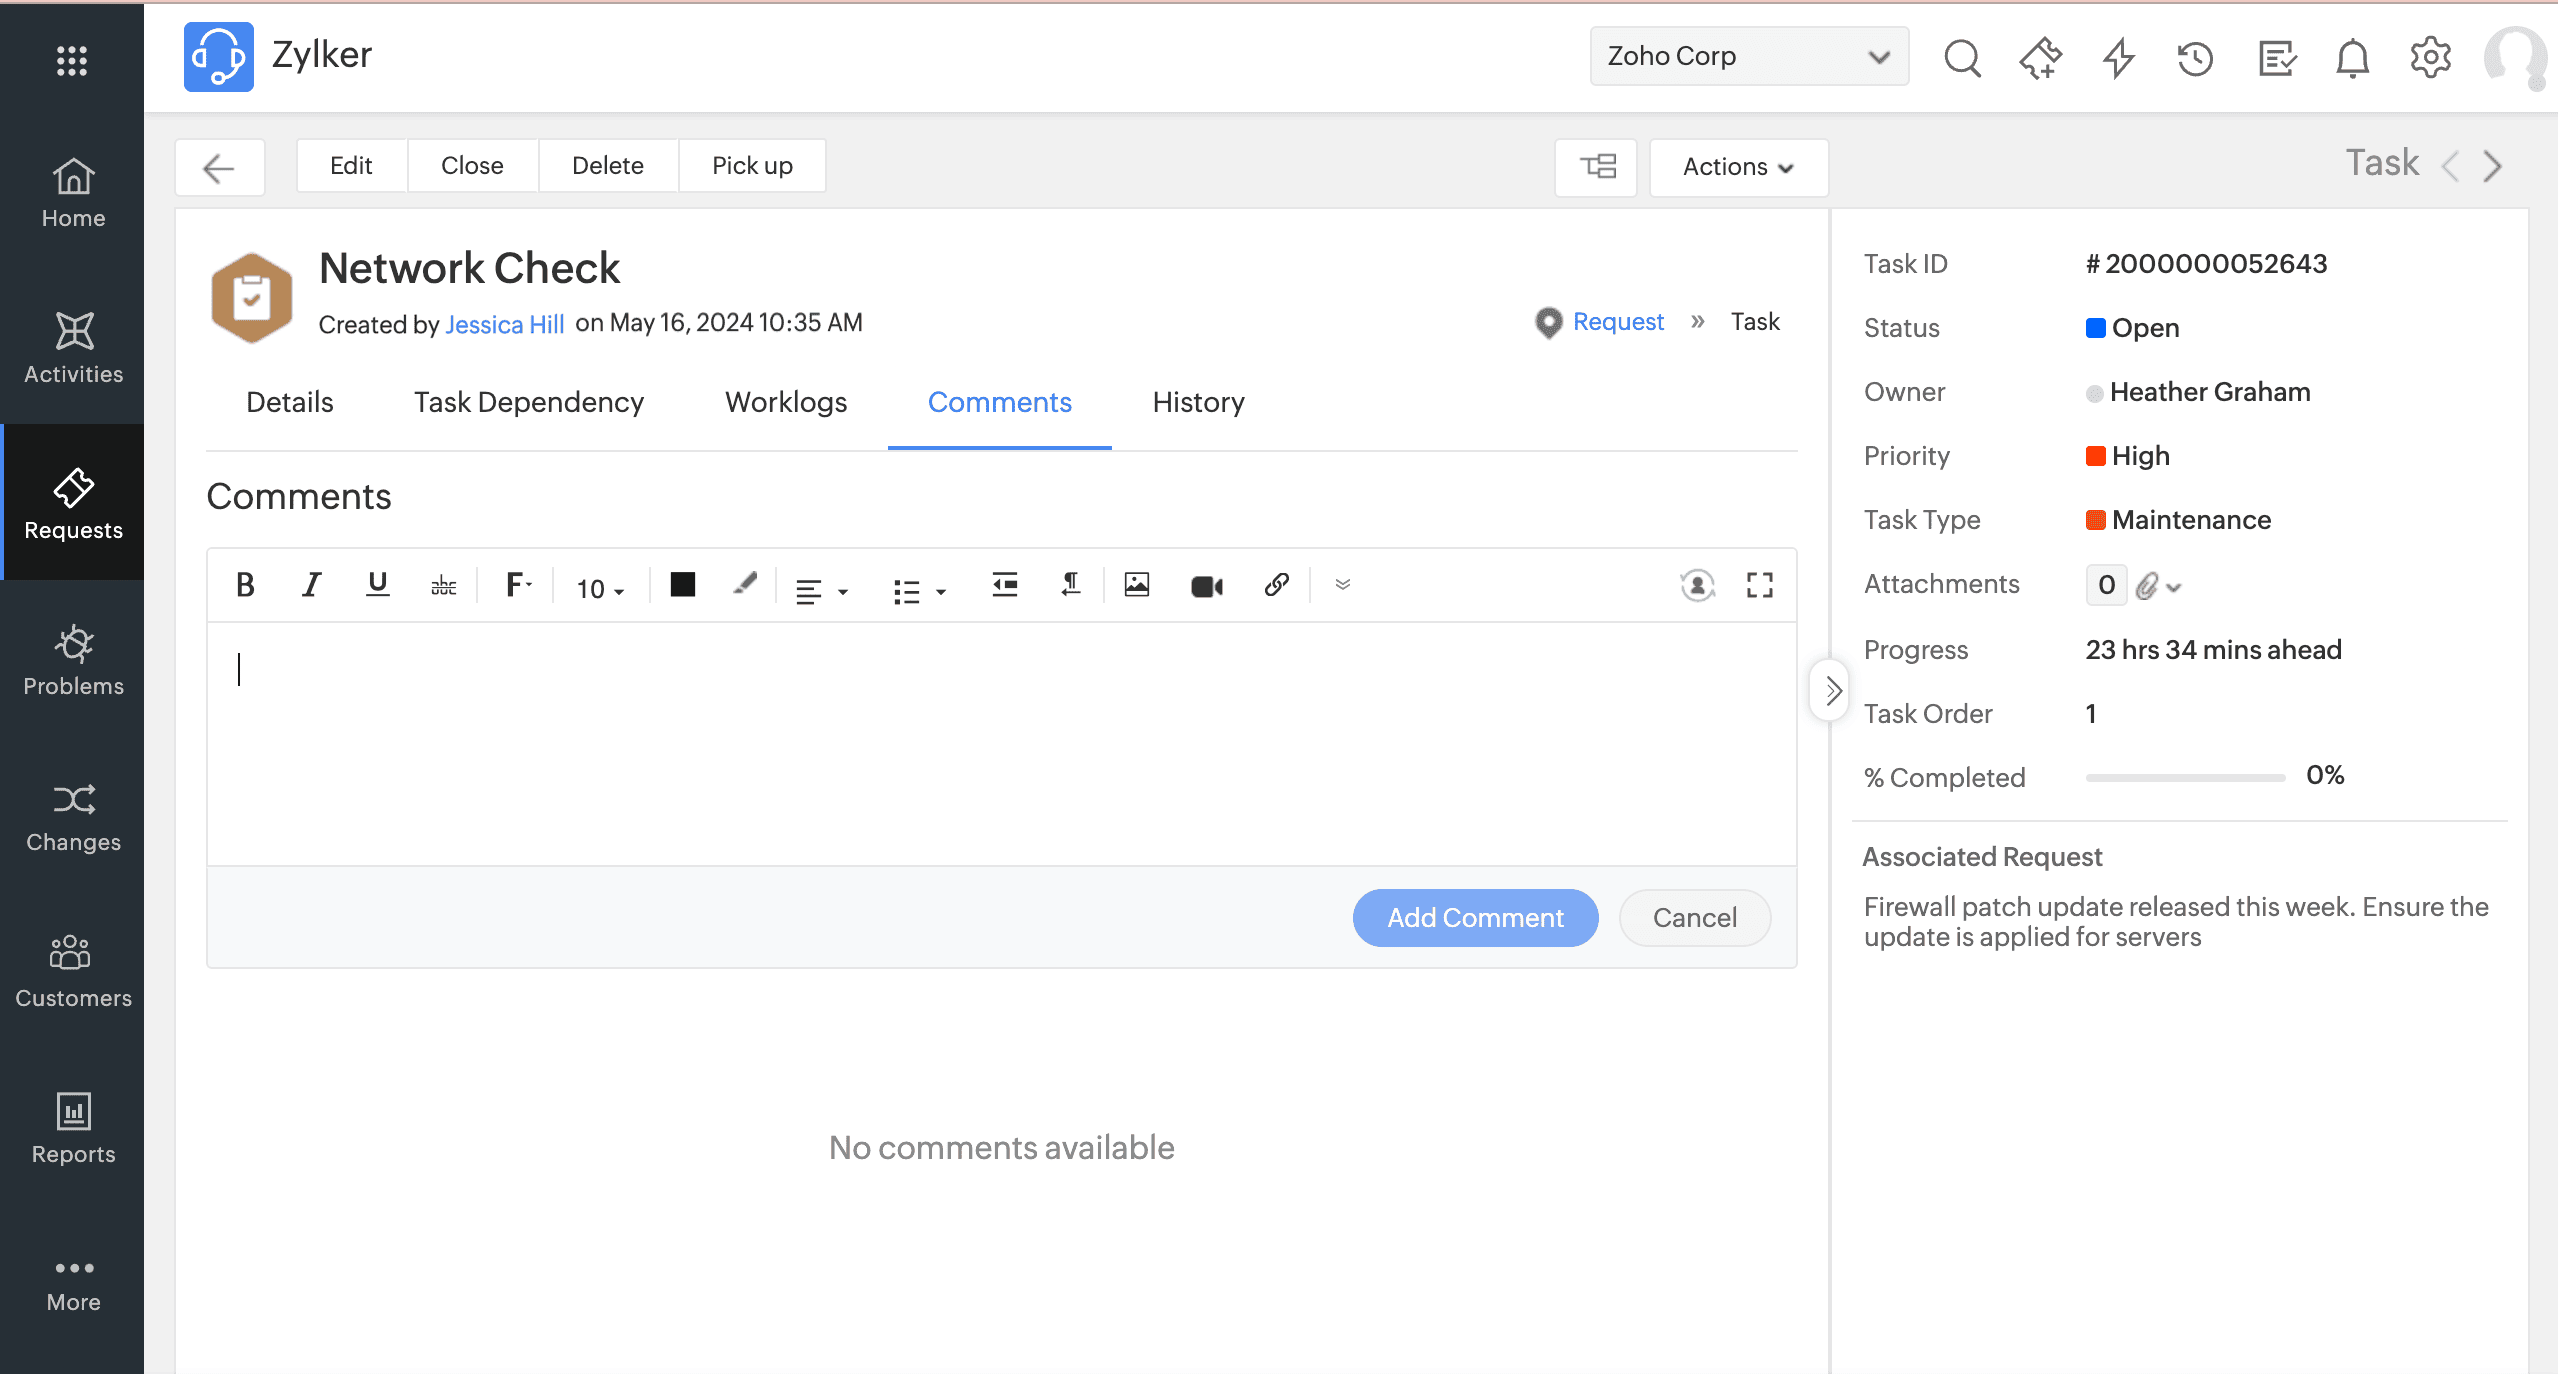
Task: Click the Add Comment button
Action: [x=1475, y=917]
